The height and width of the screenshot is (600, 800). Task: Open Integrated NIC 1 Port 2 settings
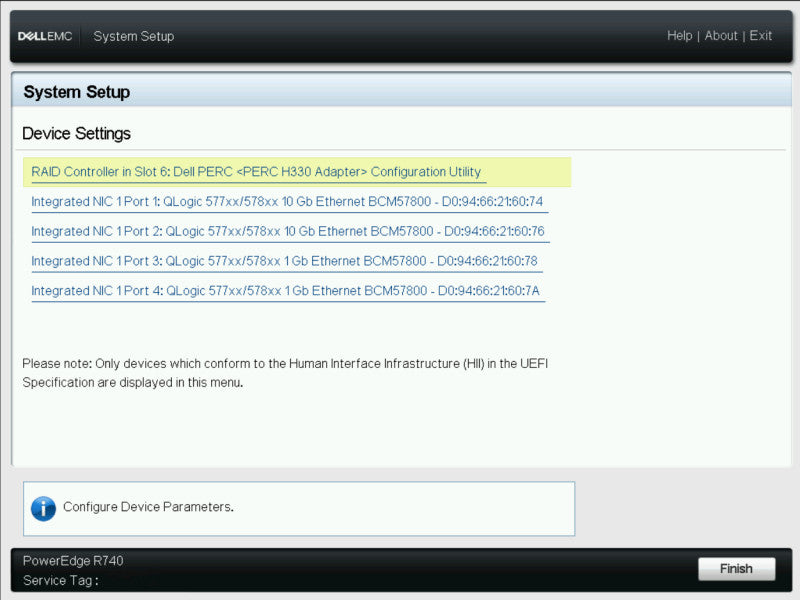click(288, 231)
